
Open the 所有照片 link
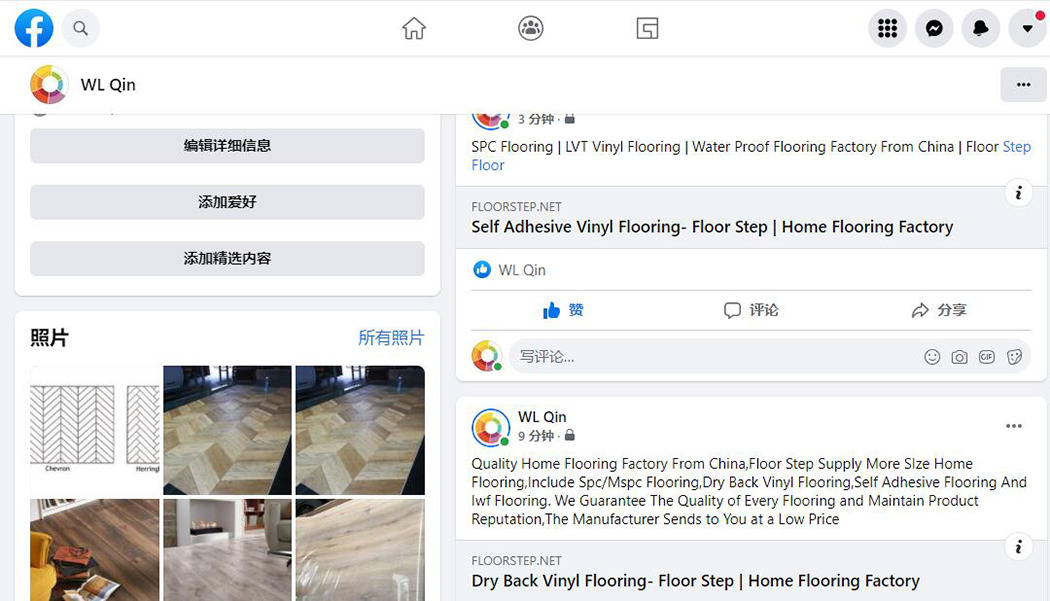pos(391,338)
